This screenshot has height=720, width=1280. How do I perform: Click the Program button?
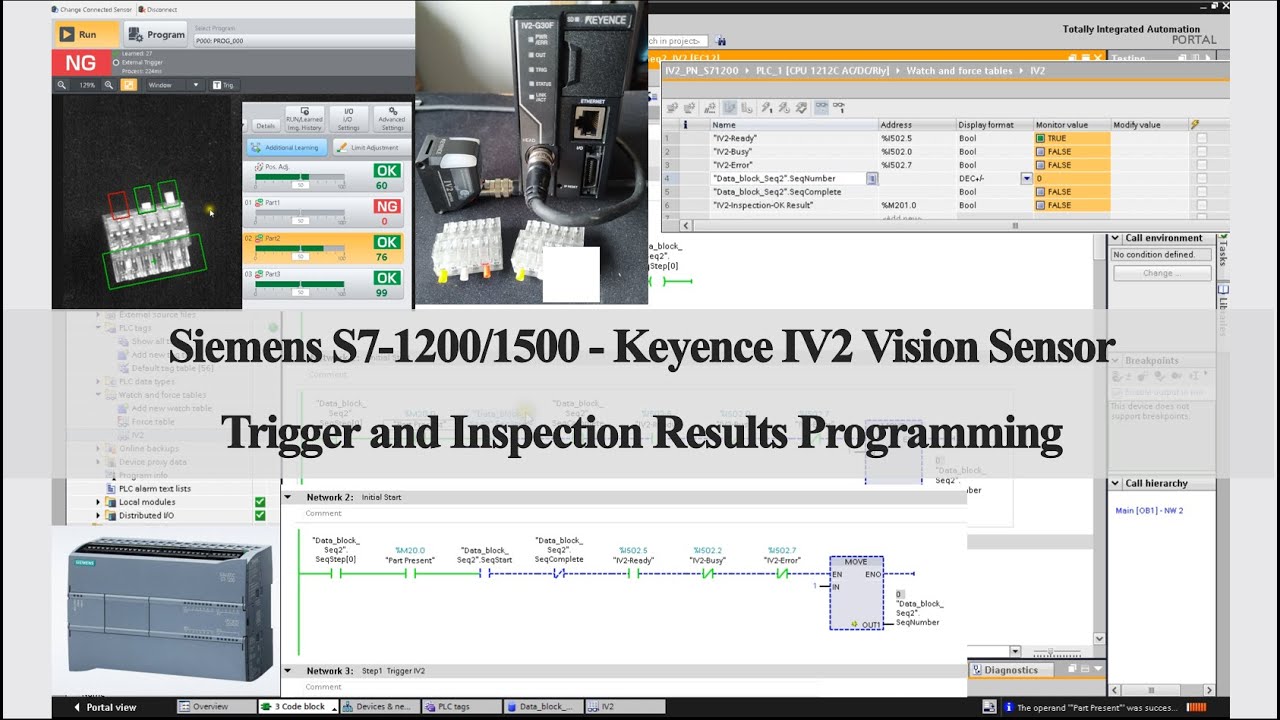click(x=155, y=34)
